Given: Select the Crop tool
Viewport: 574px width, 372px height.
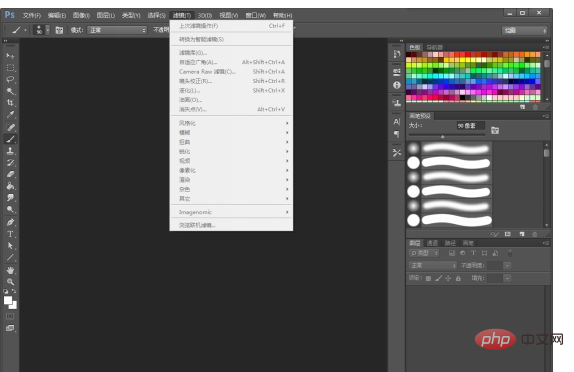Looking at the screenshot, I should tap(10, 103).
